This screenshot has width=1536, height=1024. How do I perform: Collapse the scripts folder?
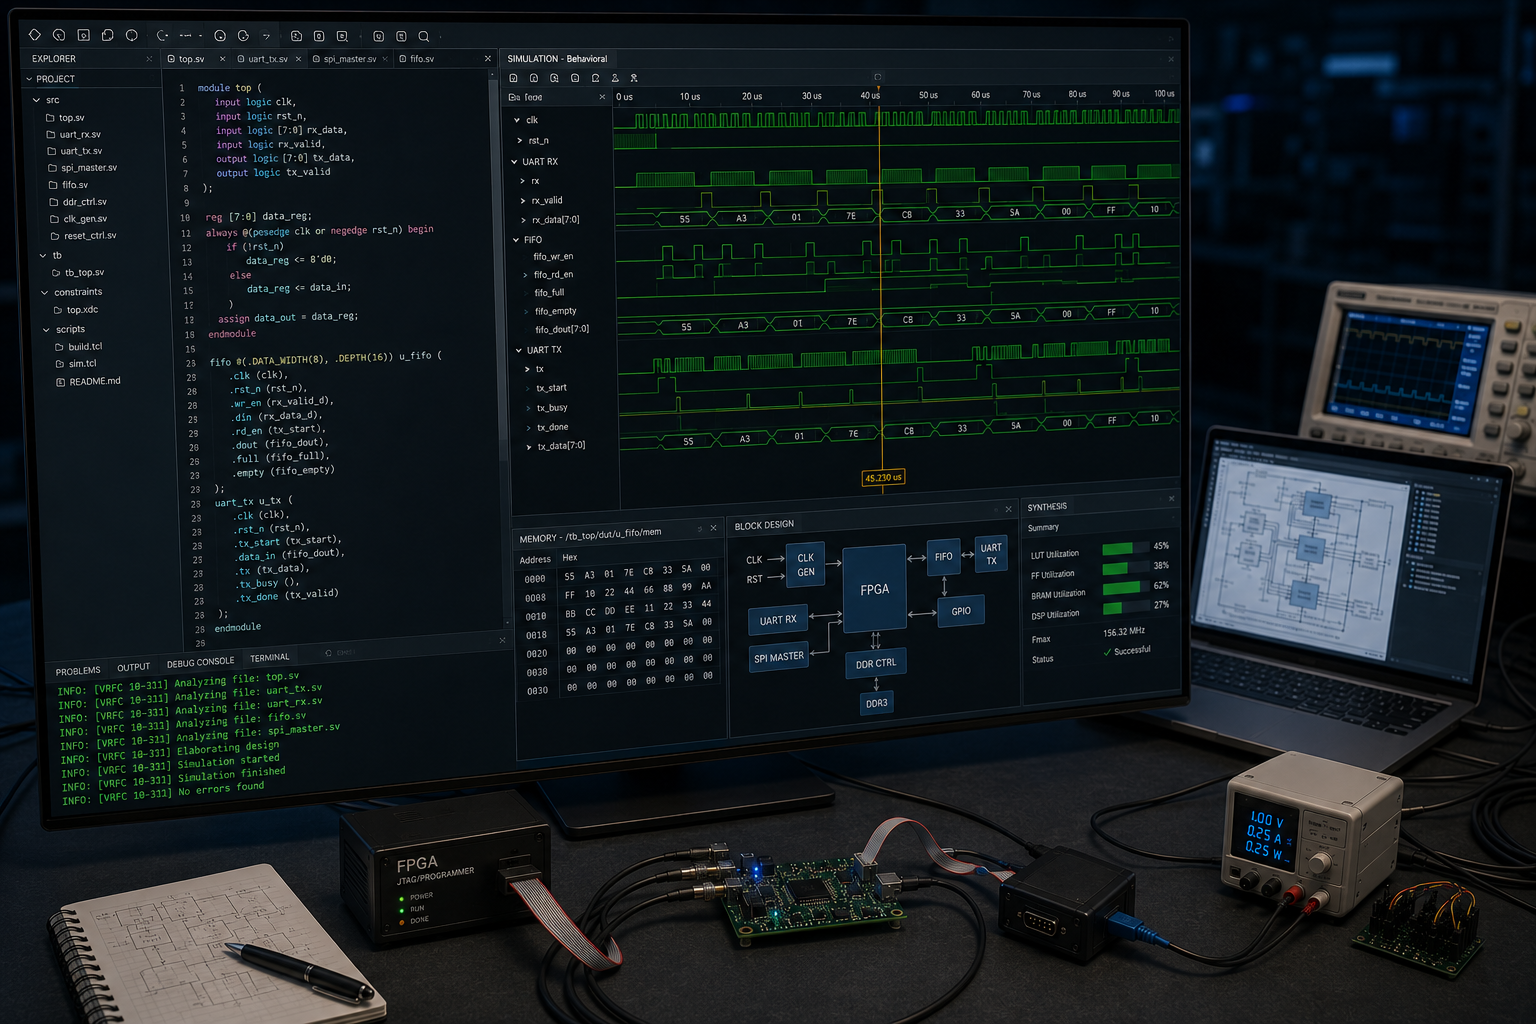click(x=46, y=330)
